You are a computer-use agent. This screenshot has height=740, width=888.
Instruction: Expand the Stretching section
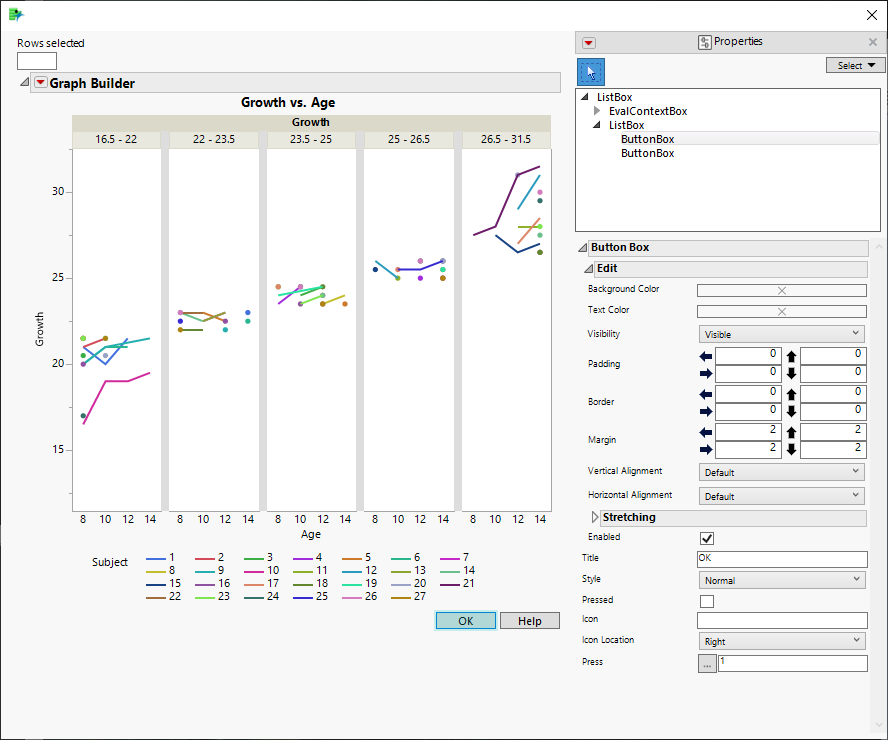click(x=595, y=517)
